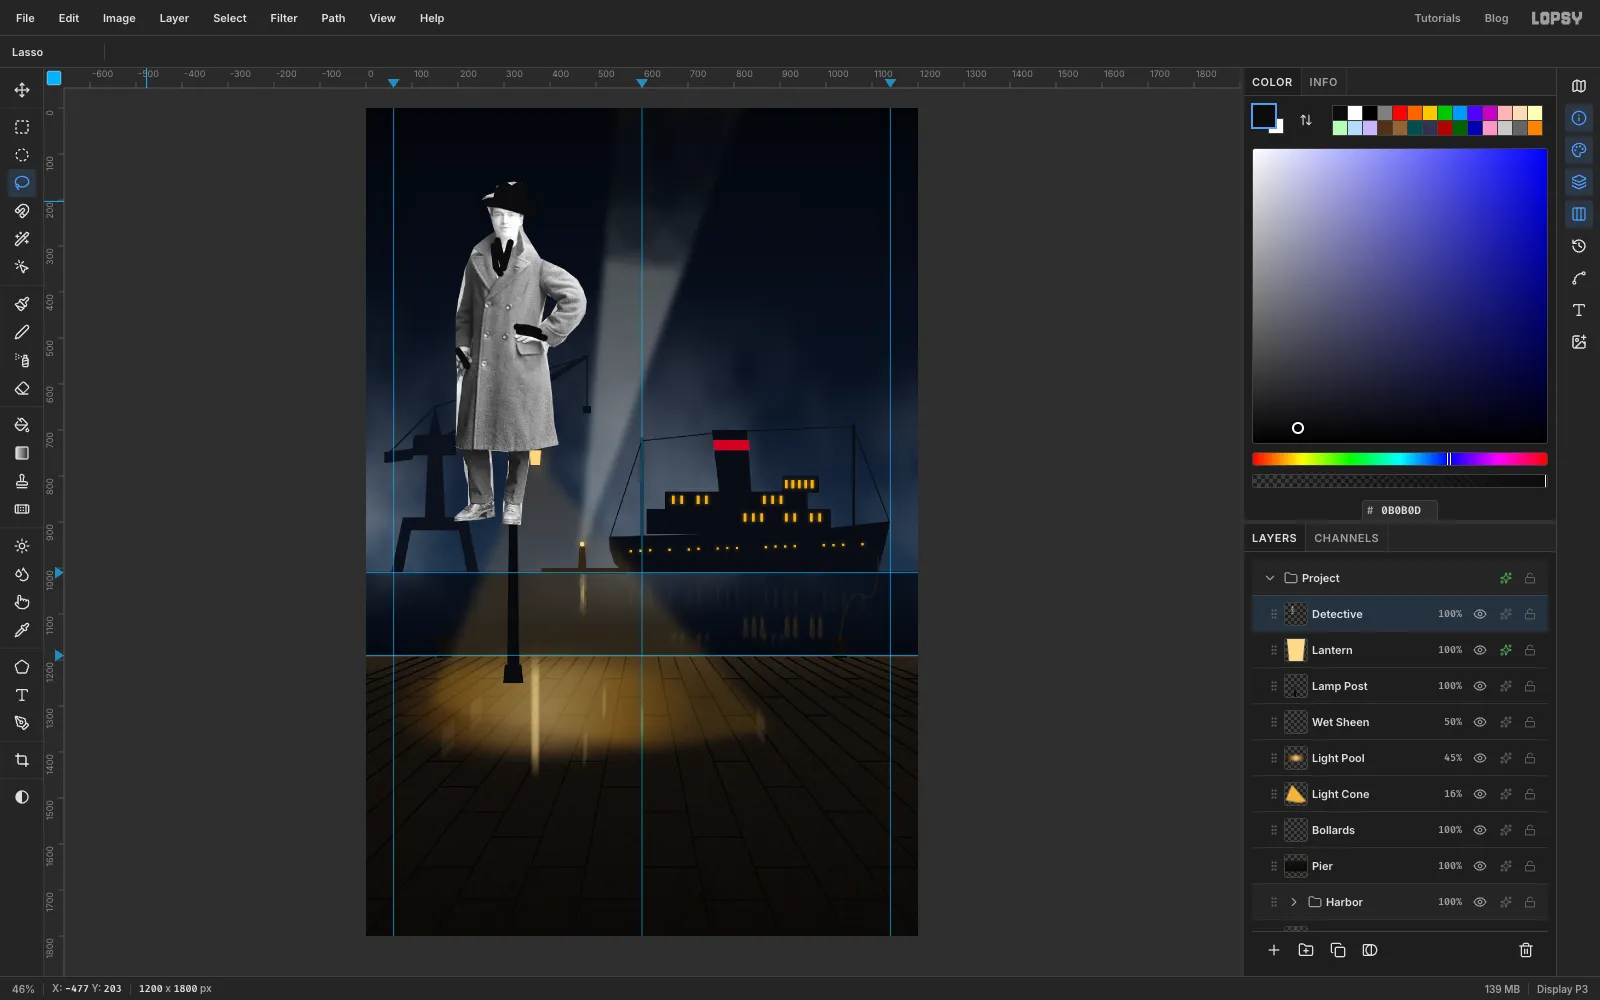The height and width of the screenshot is (1000, 1600).
Task: Open the Blog link
Action: click(x=1496, y=18)
